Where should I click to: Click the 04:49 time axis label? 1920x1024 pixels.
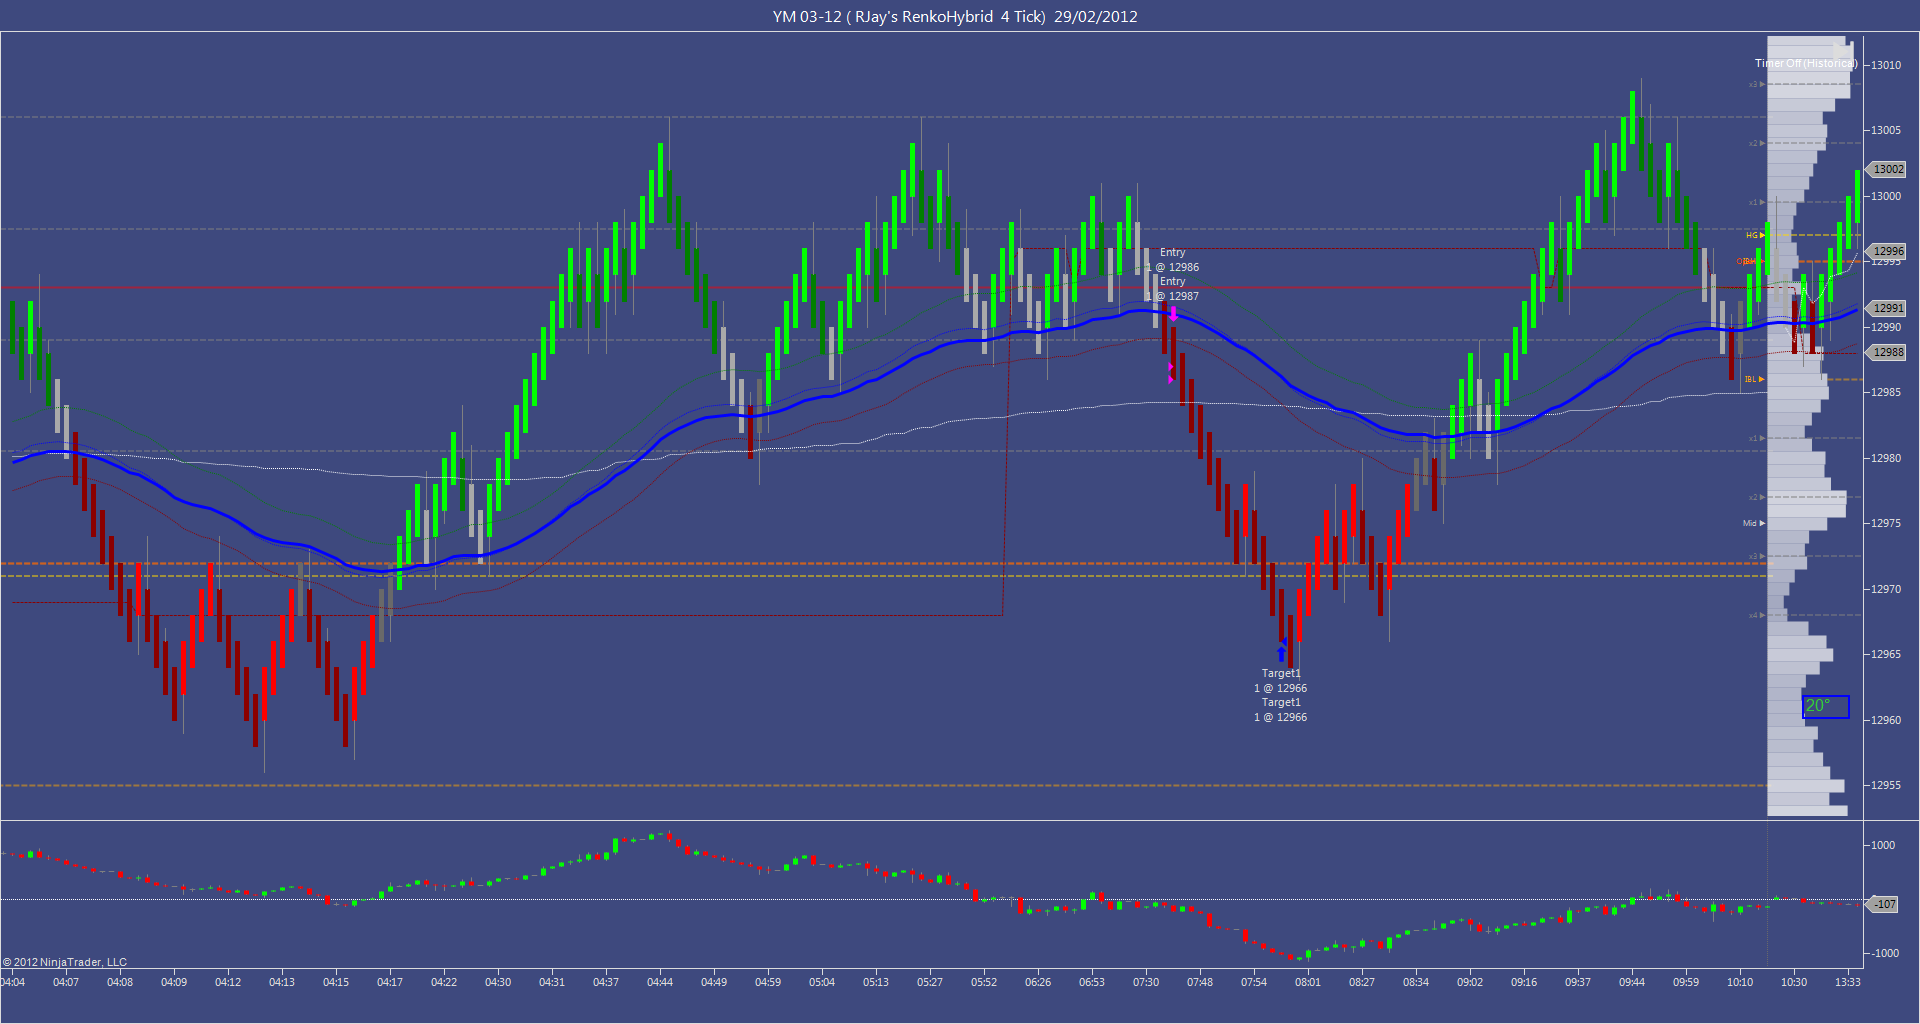[x=714, y=982]
